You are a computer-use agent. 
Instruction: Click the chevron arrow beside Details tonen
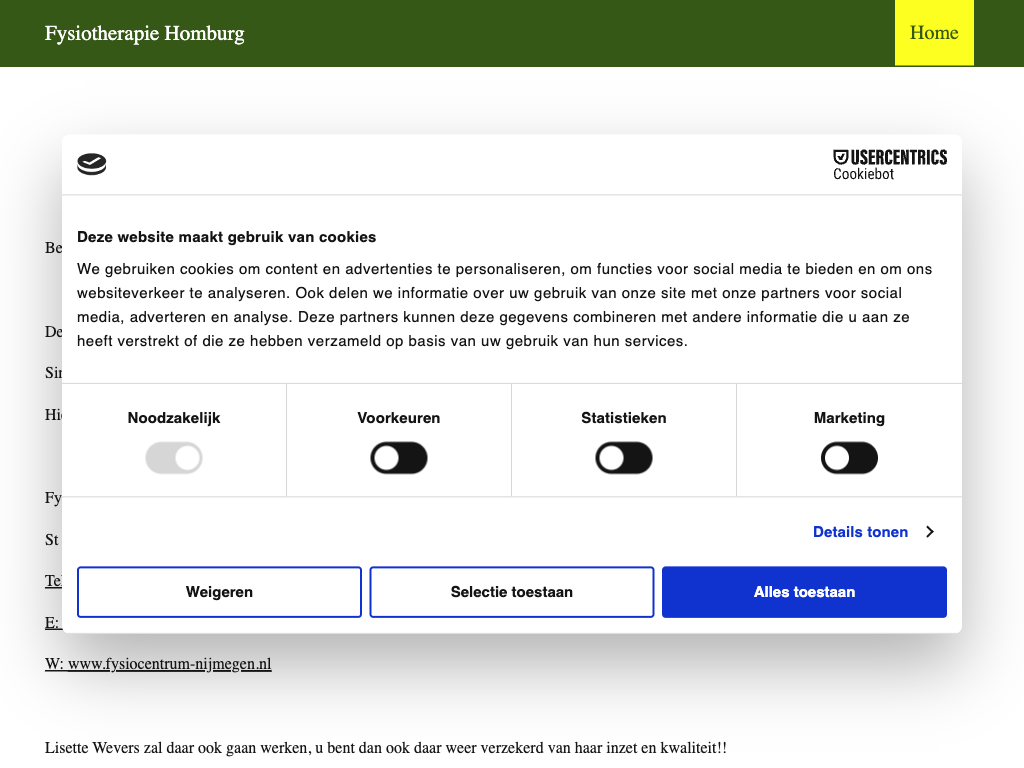tap(930, 532)
